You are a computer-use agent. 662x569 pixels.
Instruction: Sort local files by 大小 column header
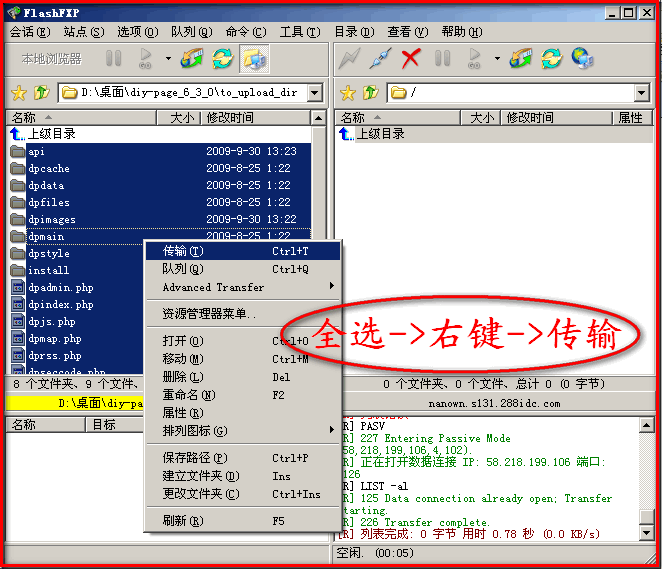pyautogui.click(x=179, y=117)
